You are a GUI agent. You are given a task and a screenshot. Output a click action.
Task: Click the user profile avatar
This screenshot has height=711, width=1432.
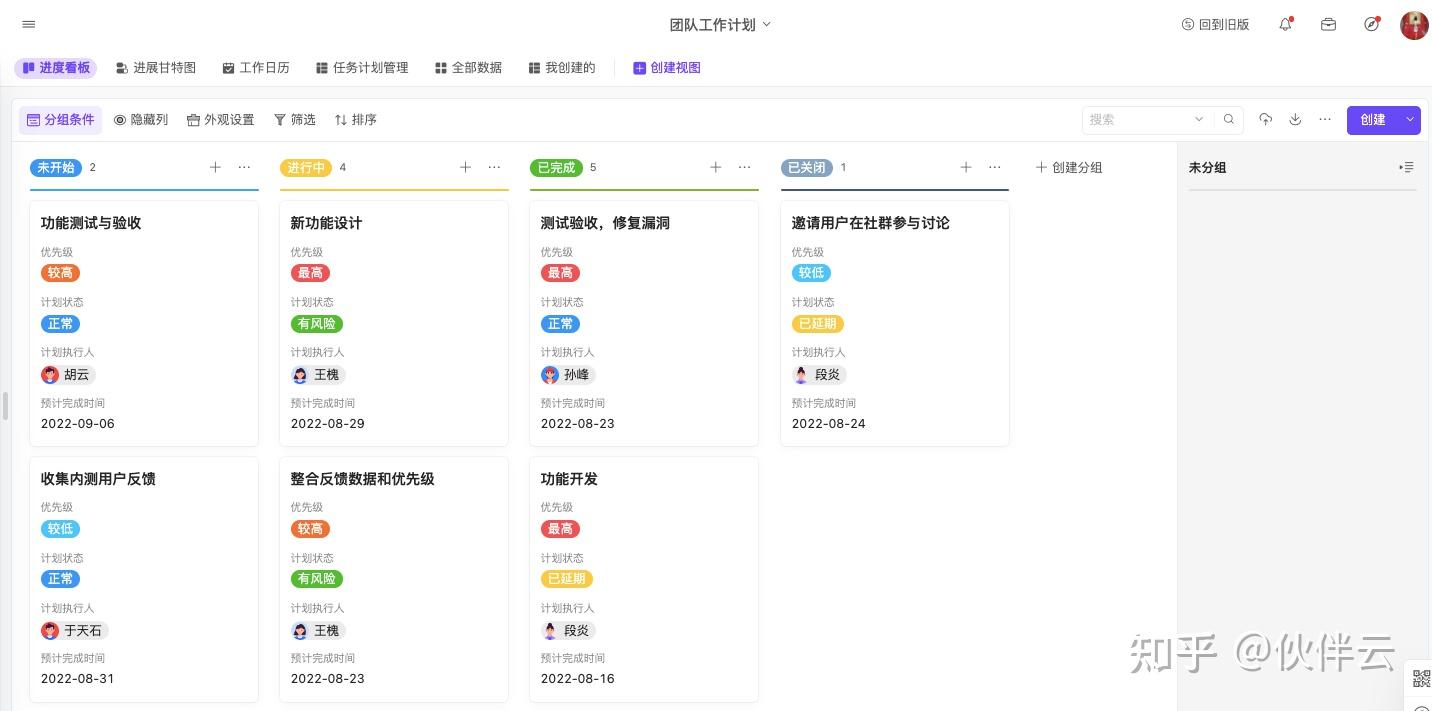[x=1414, y=25]
